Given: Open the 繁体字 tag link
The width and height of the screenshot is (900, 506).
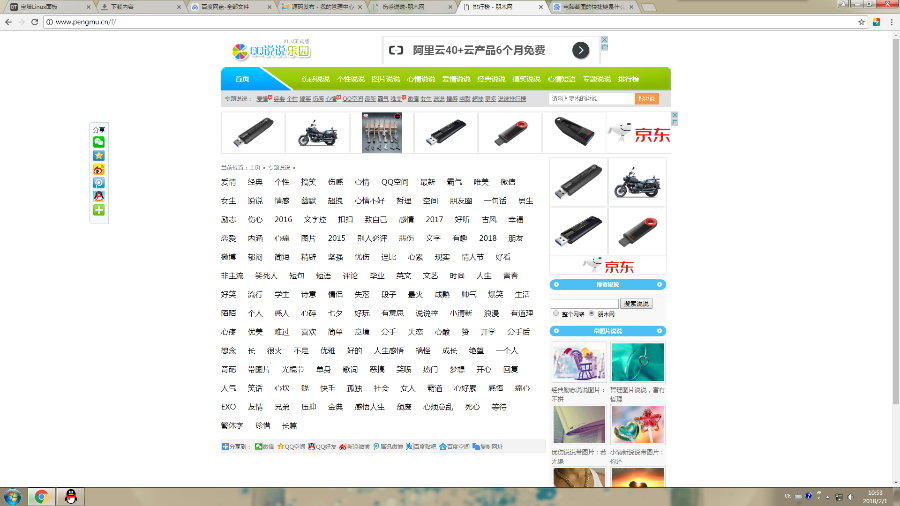Looking at the screenshot, I should 232,426.
